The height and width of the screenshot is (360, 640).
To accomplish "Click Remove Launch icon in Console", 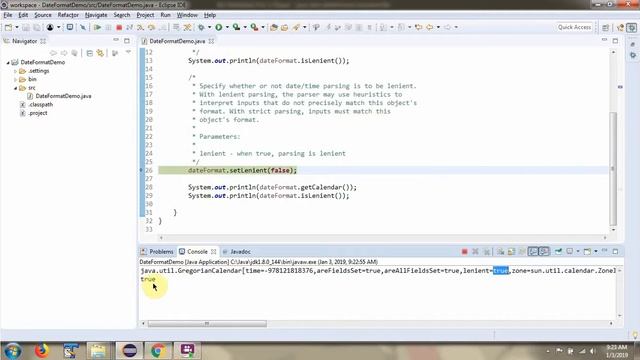I will (475, 251).
